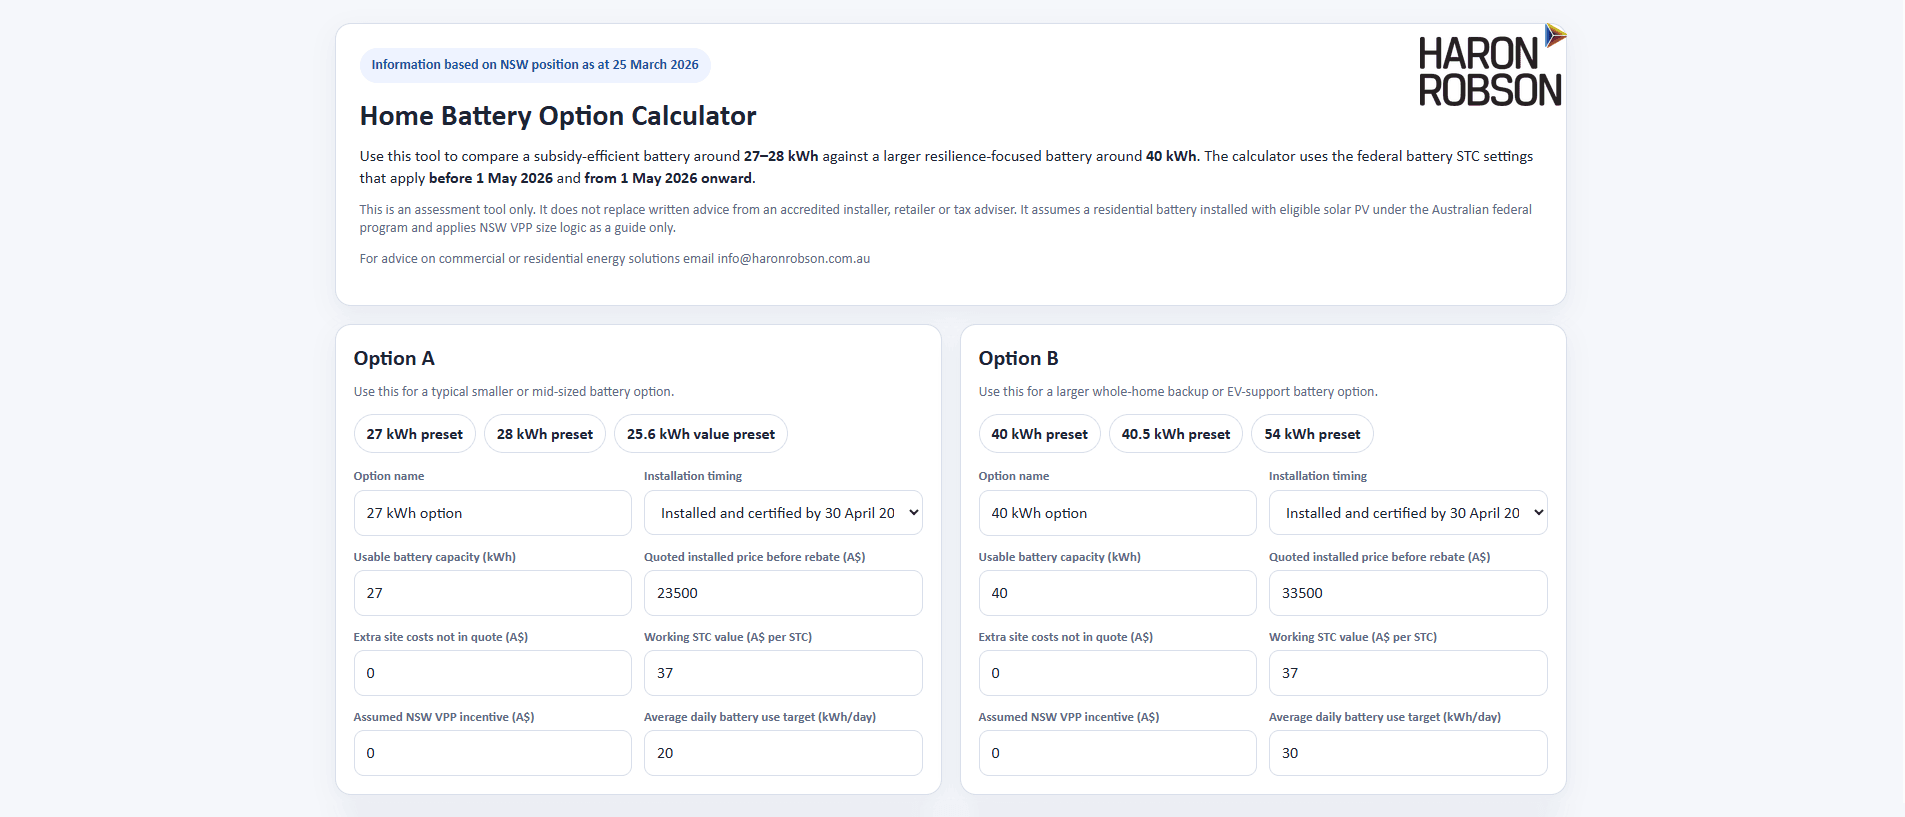Click the Haron Robson logo
Image resolution: width=1905 pixels, height=817 pixels.
pos(1489,68)
